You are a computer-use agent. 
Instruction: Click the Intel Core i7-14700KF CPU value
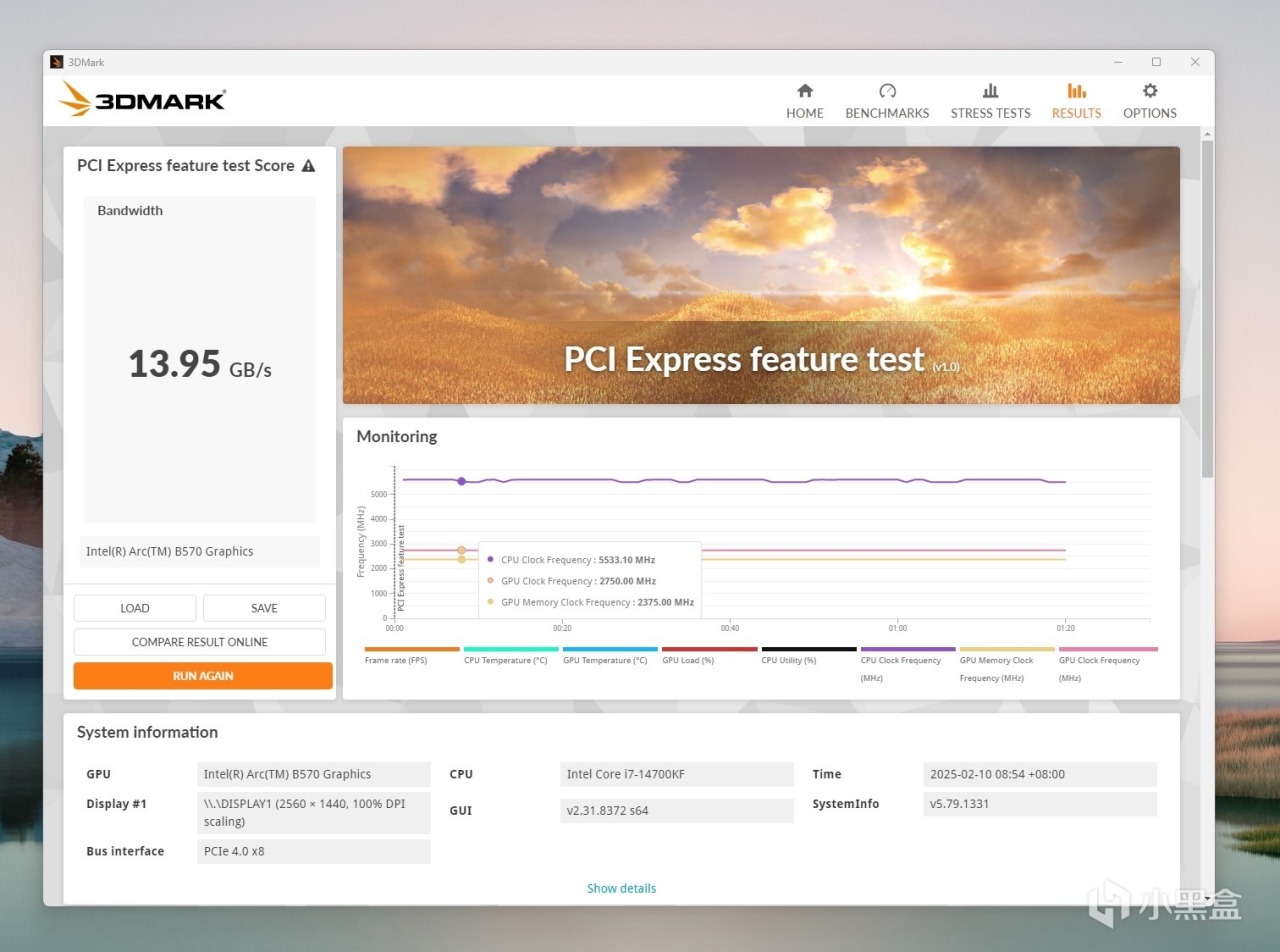tap(677, 774)
